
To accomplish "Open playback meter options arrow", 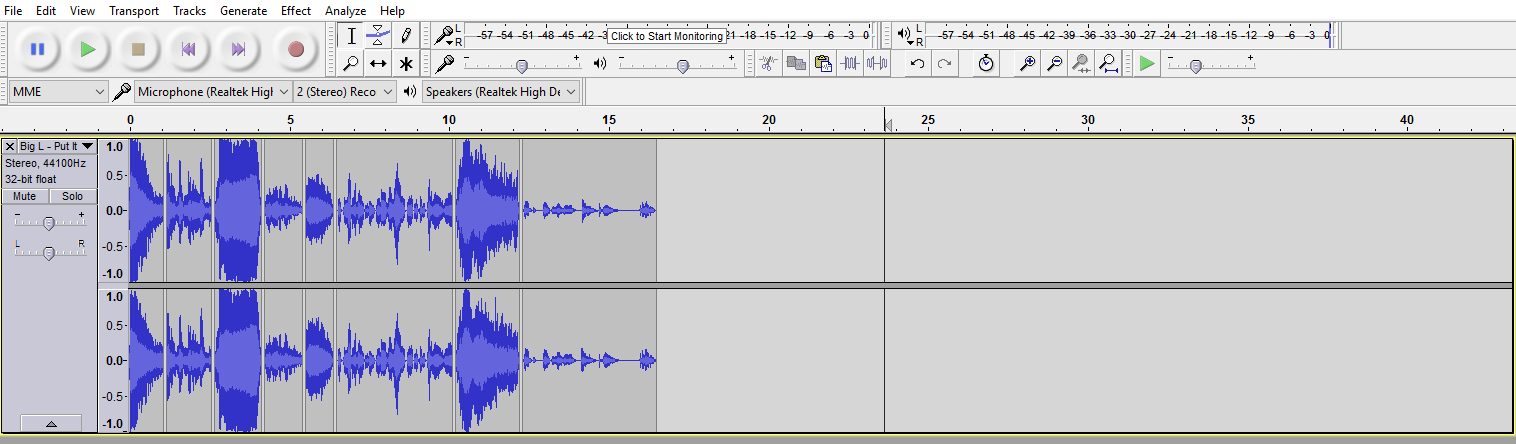I will 910,41.
